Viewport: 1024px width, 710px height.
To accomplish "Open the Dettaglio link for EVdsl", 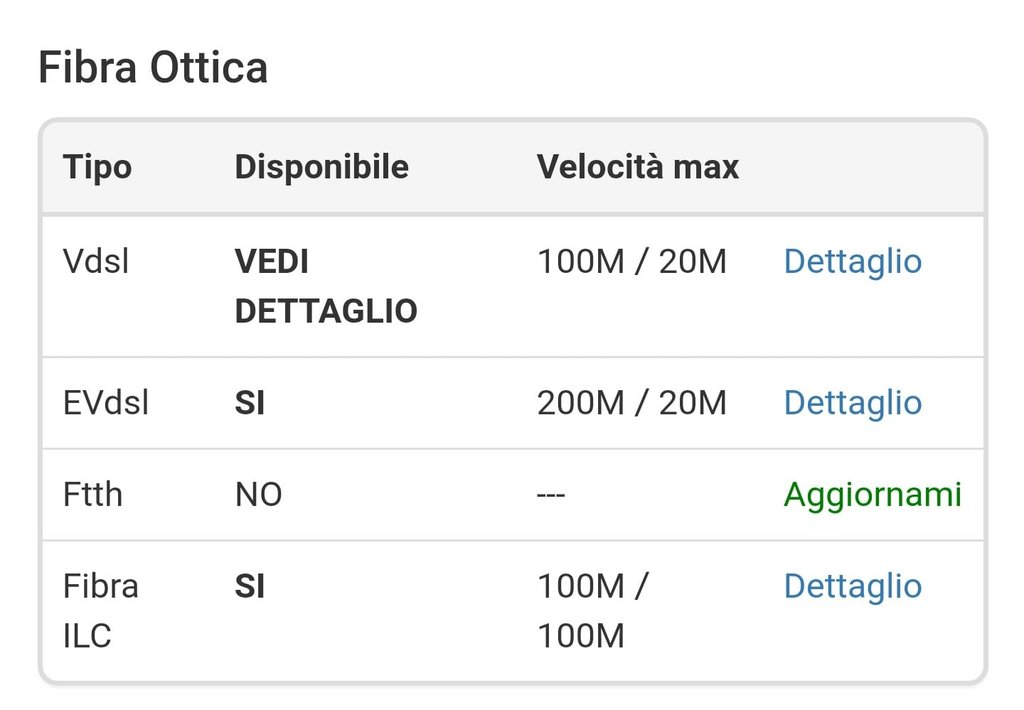I will click(x=852, y=403).
